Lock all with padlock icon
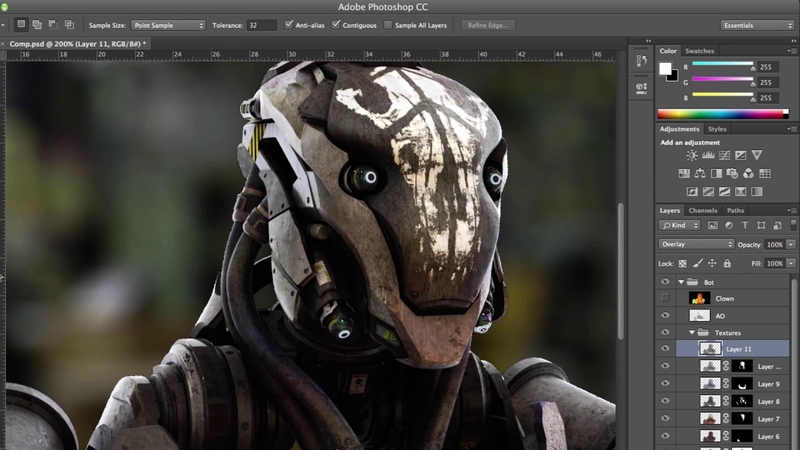The height and width of the screenshot is (450, 800). 727,263
